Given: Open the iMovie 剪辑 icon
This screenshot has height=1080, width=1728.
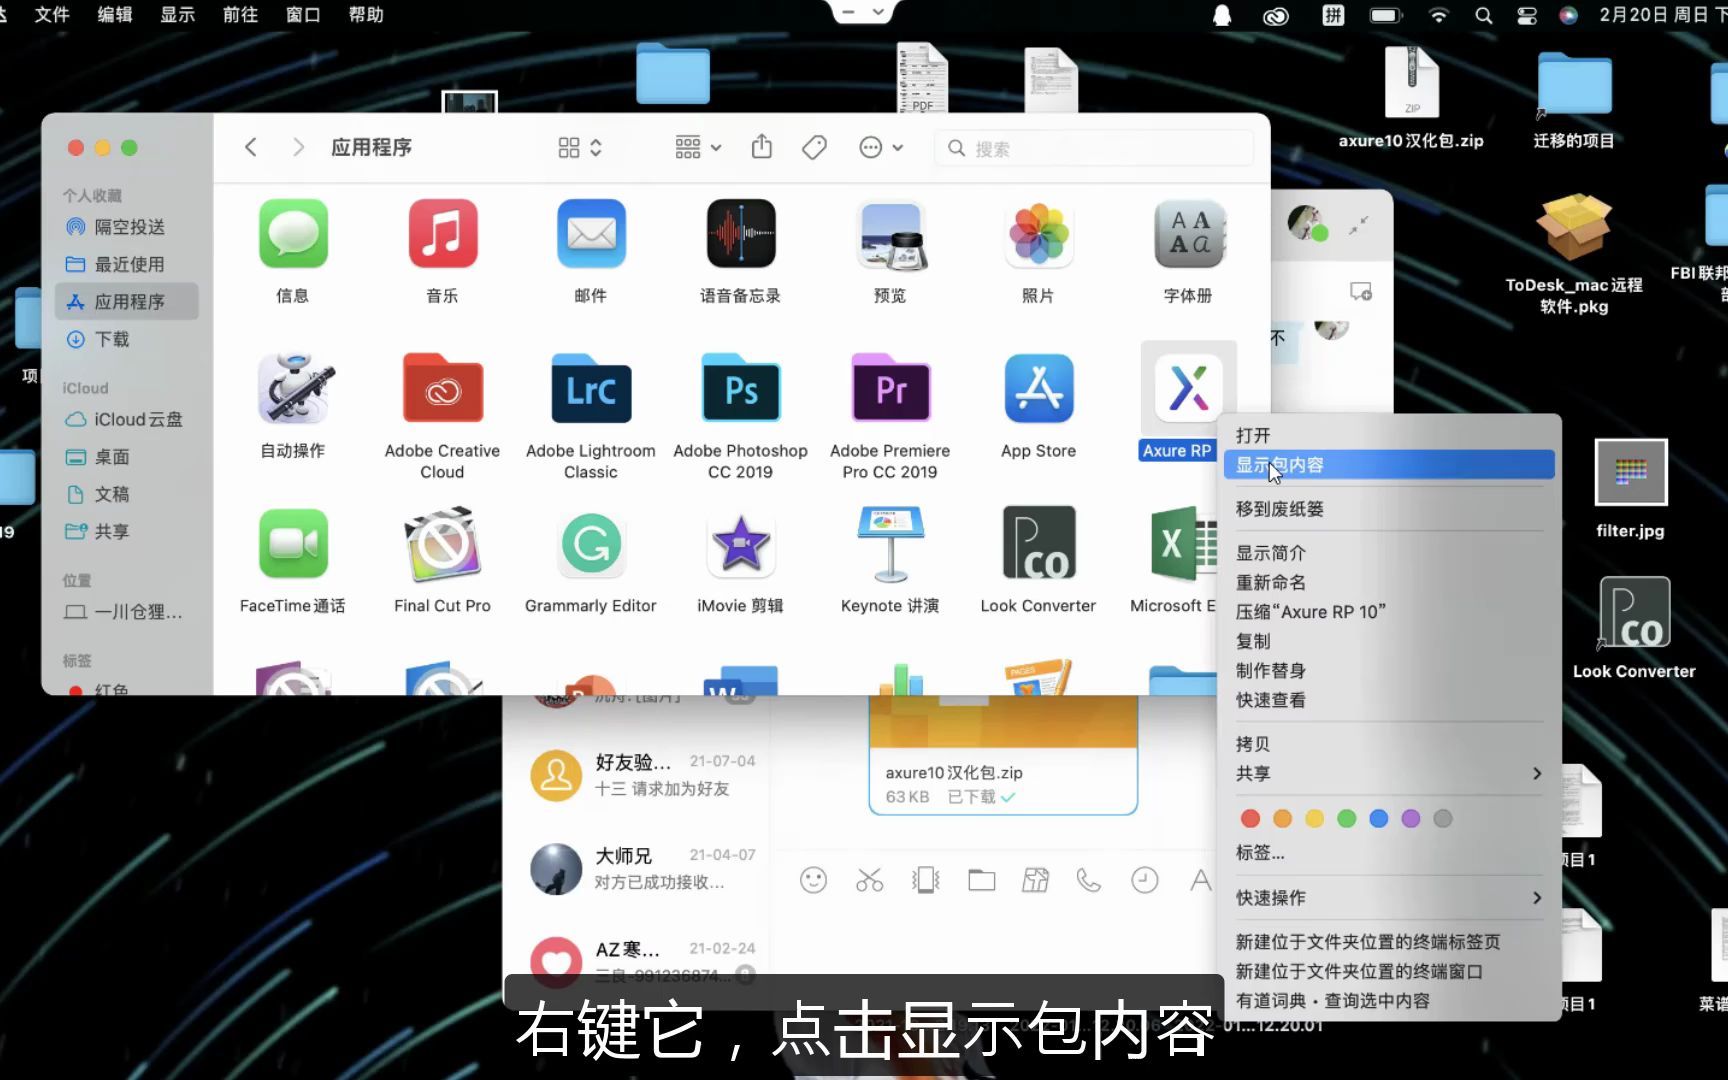Looking at the screenshot, I should pos(741,544).
